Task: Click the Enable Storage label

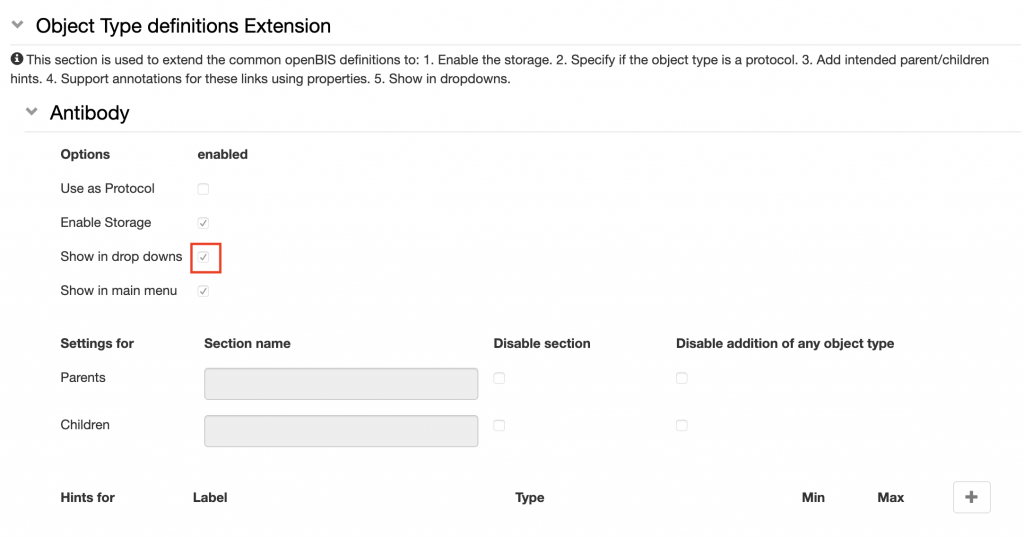Action: click(x=106, y=222)
